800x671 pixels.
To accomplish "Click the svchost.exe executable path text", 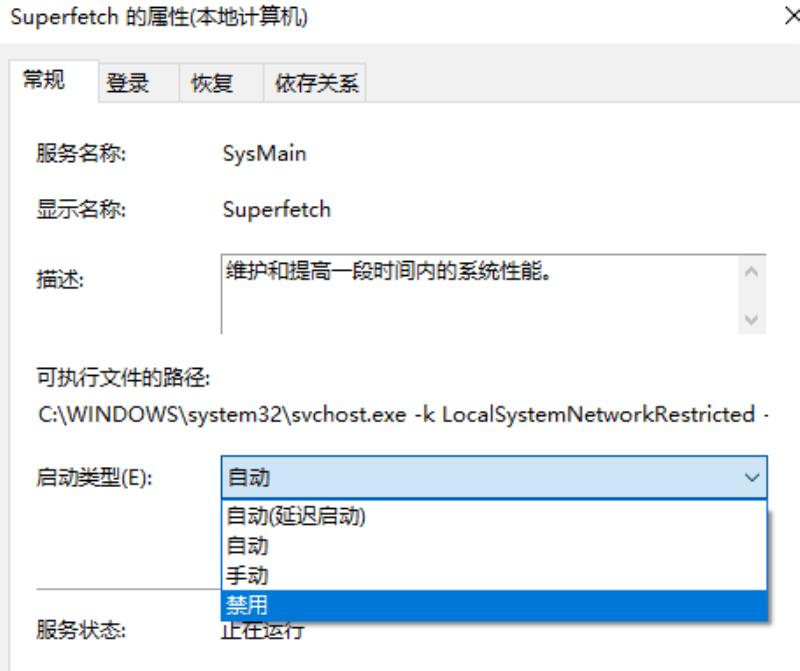I will pyautogui.click(x=403, y=414).
